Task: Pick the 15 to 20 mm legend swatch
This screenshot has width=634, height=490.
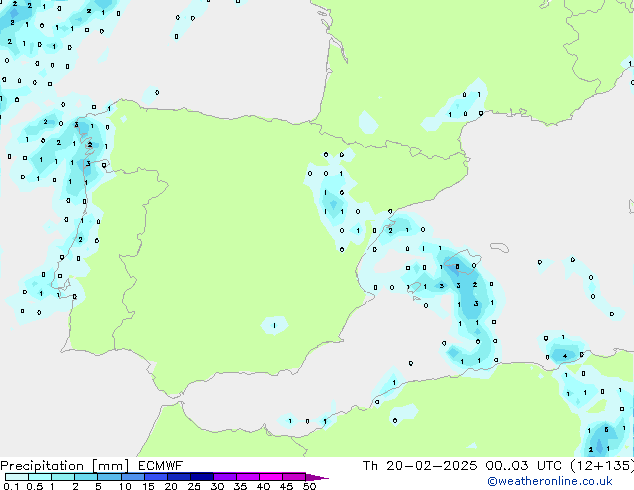Action: [155, 477]
